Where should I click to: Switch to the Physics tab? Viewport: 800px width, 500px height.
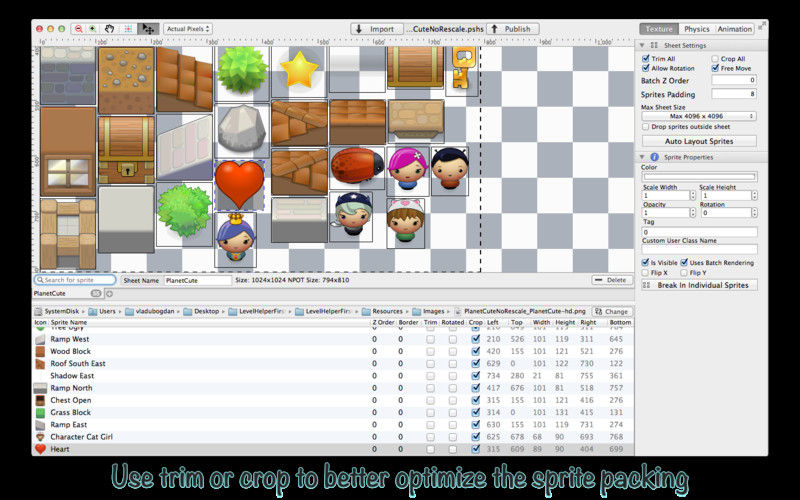pos(696,29)
